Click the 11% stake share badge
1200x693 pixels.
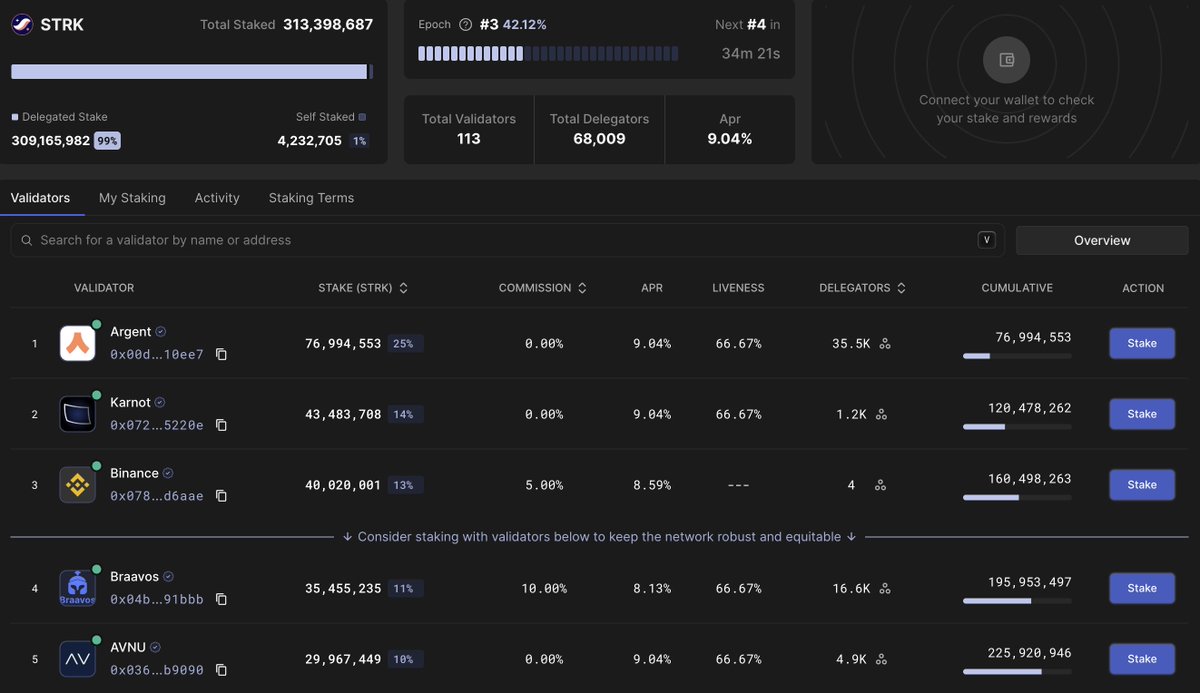tap(405, 589)
